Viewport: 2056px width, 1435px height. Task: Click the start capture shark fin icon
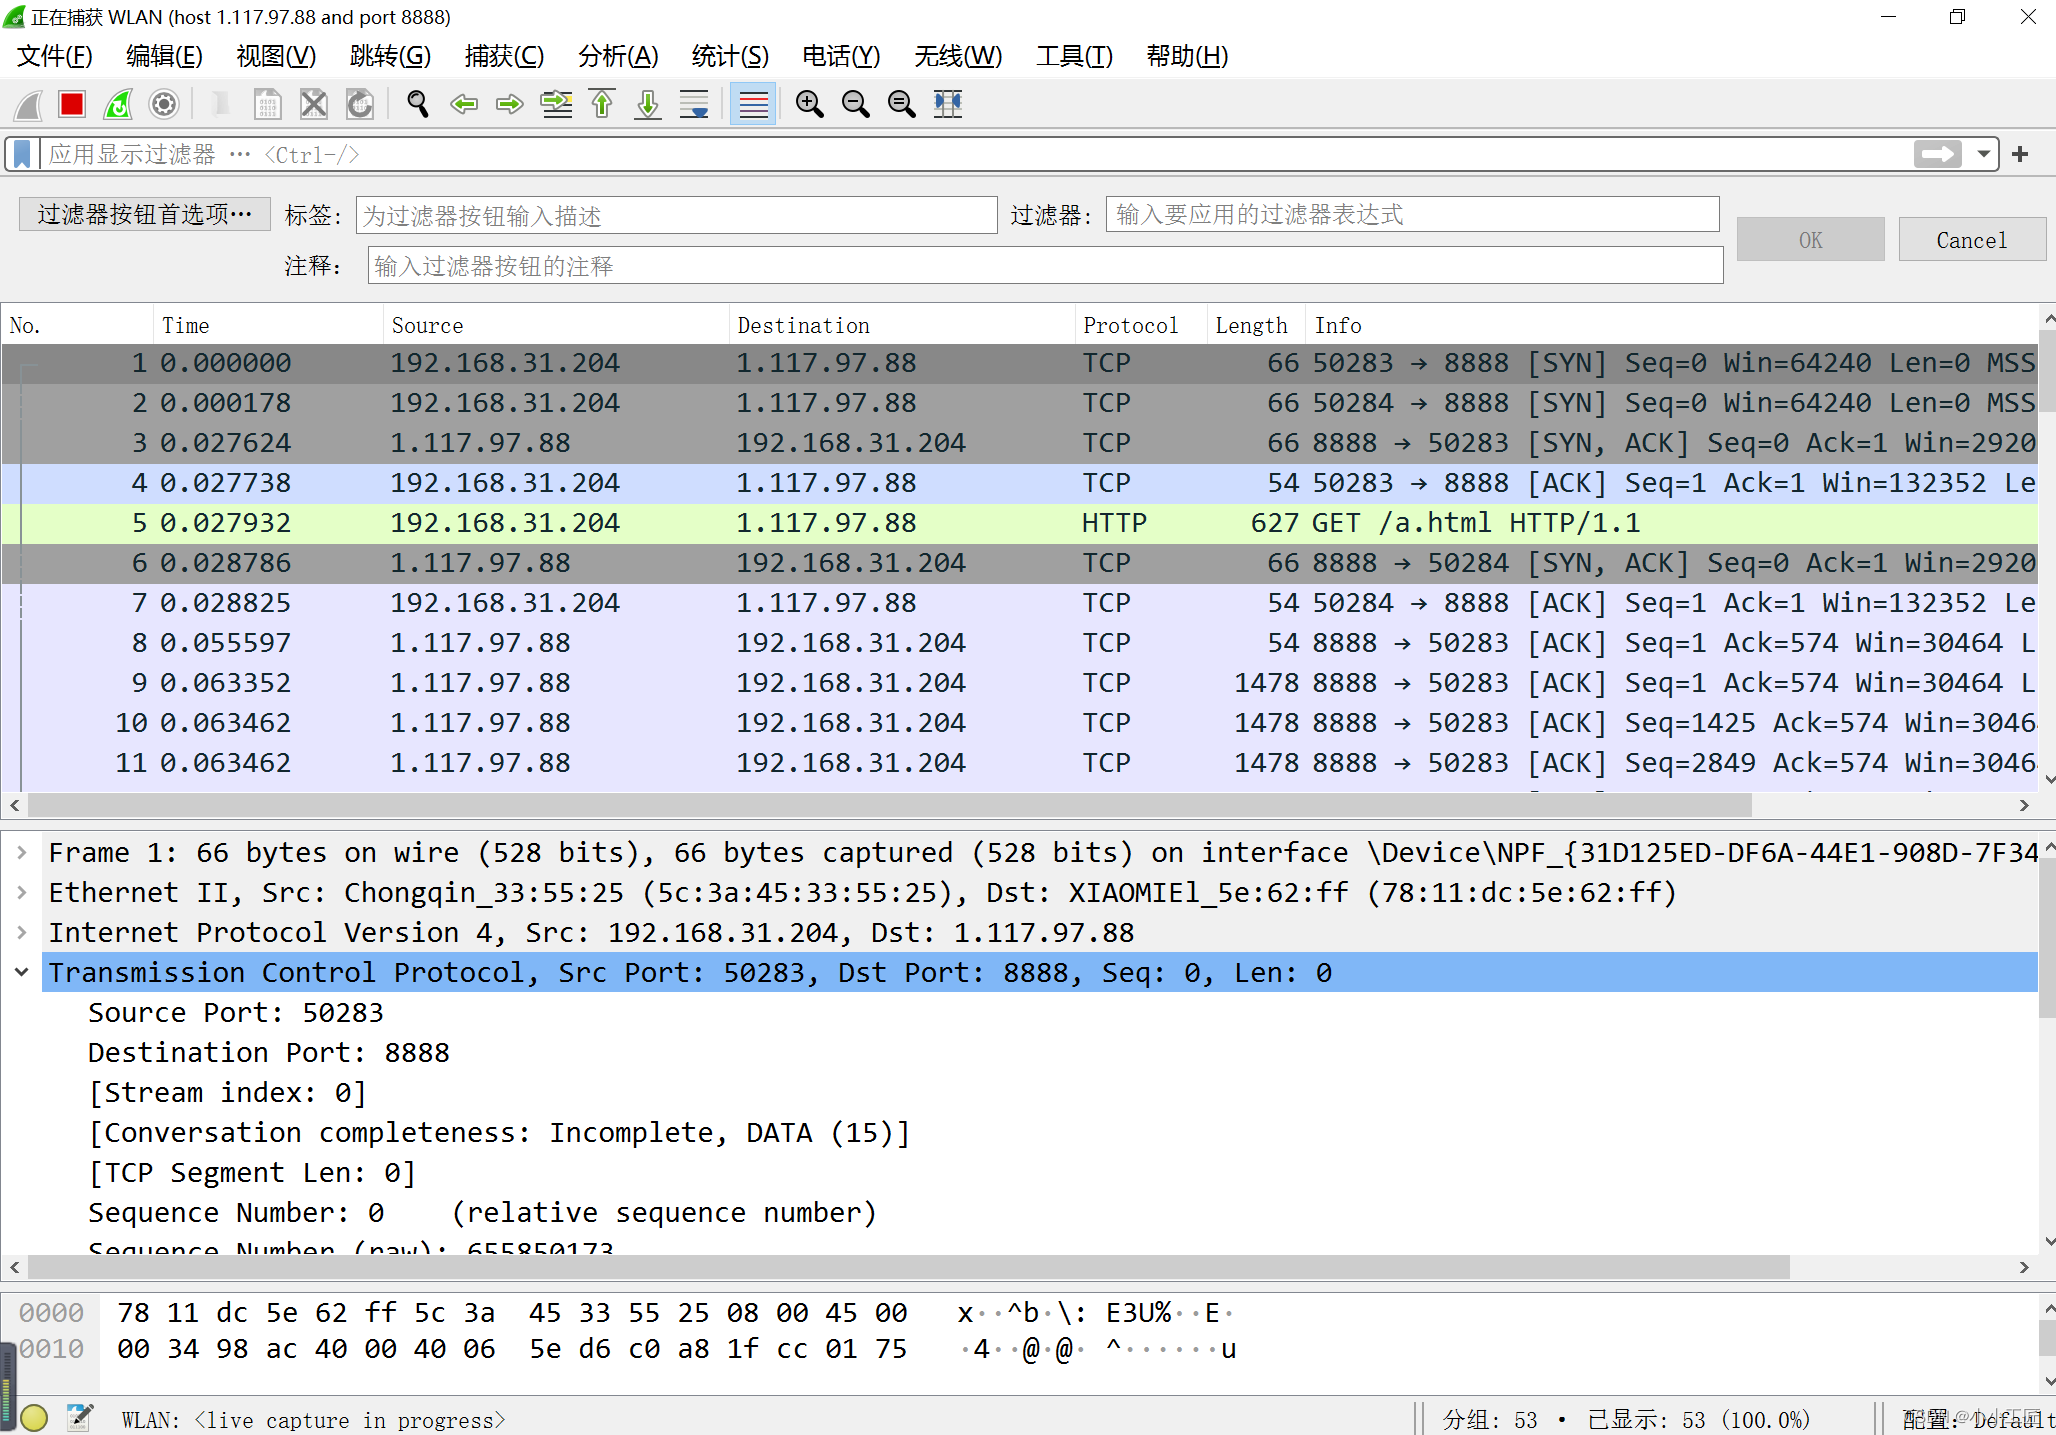[x=28, y=104]
